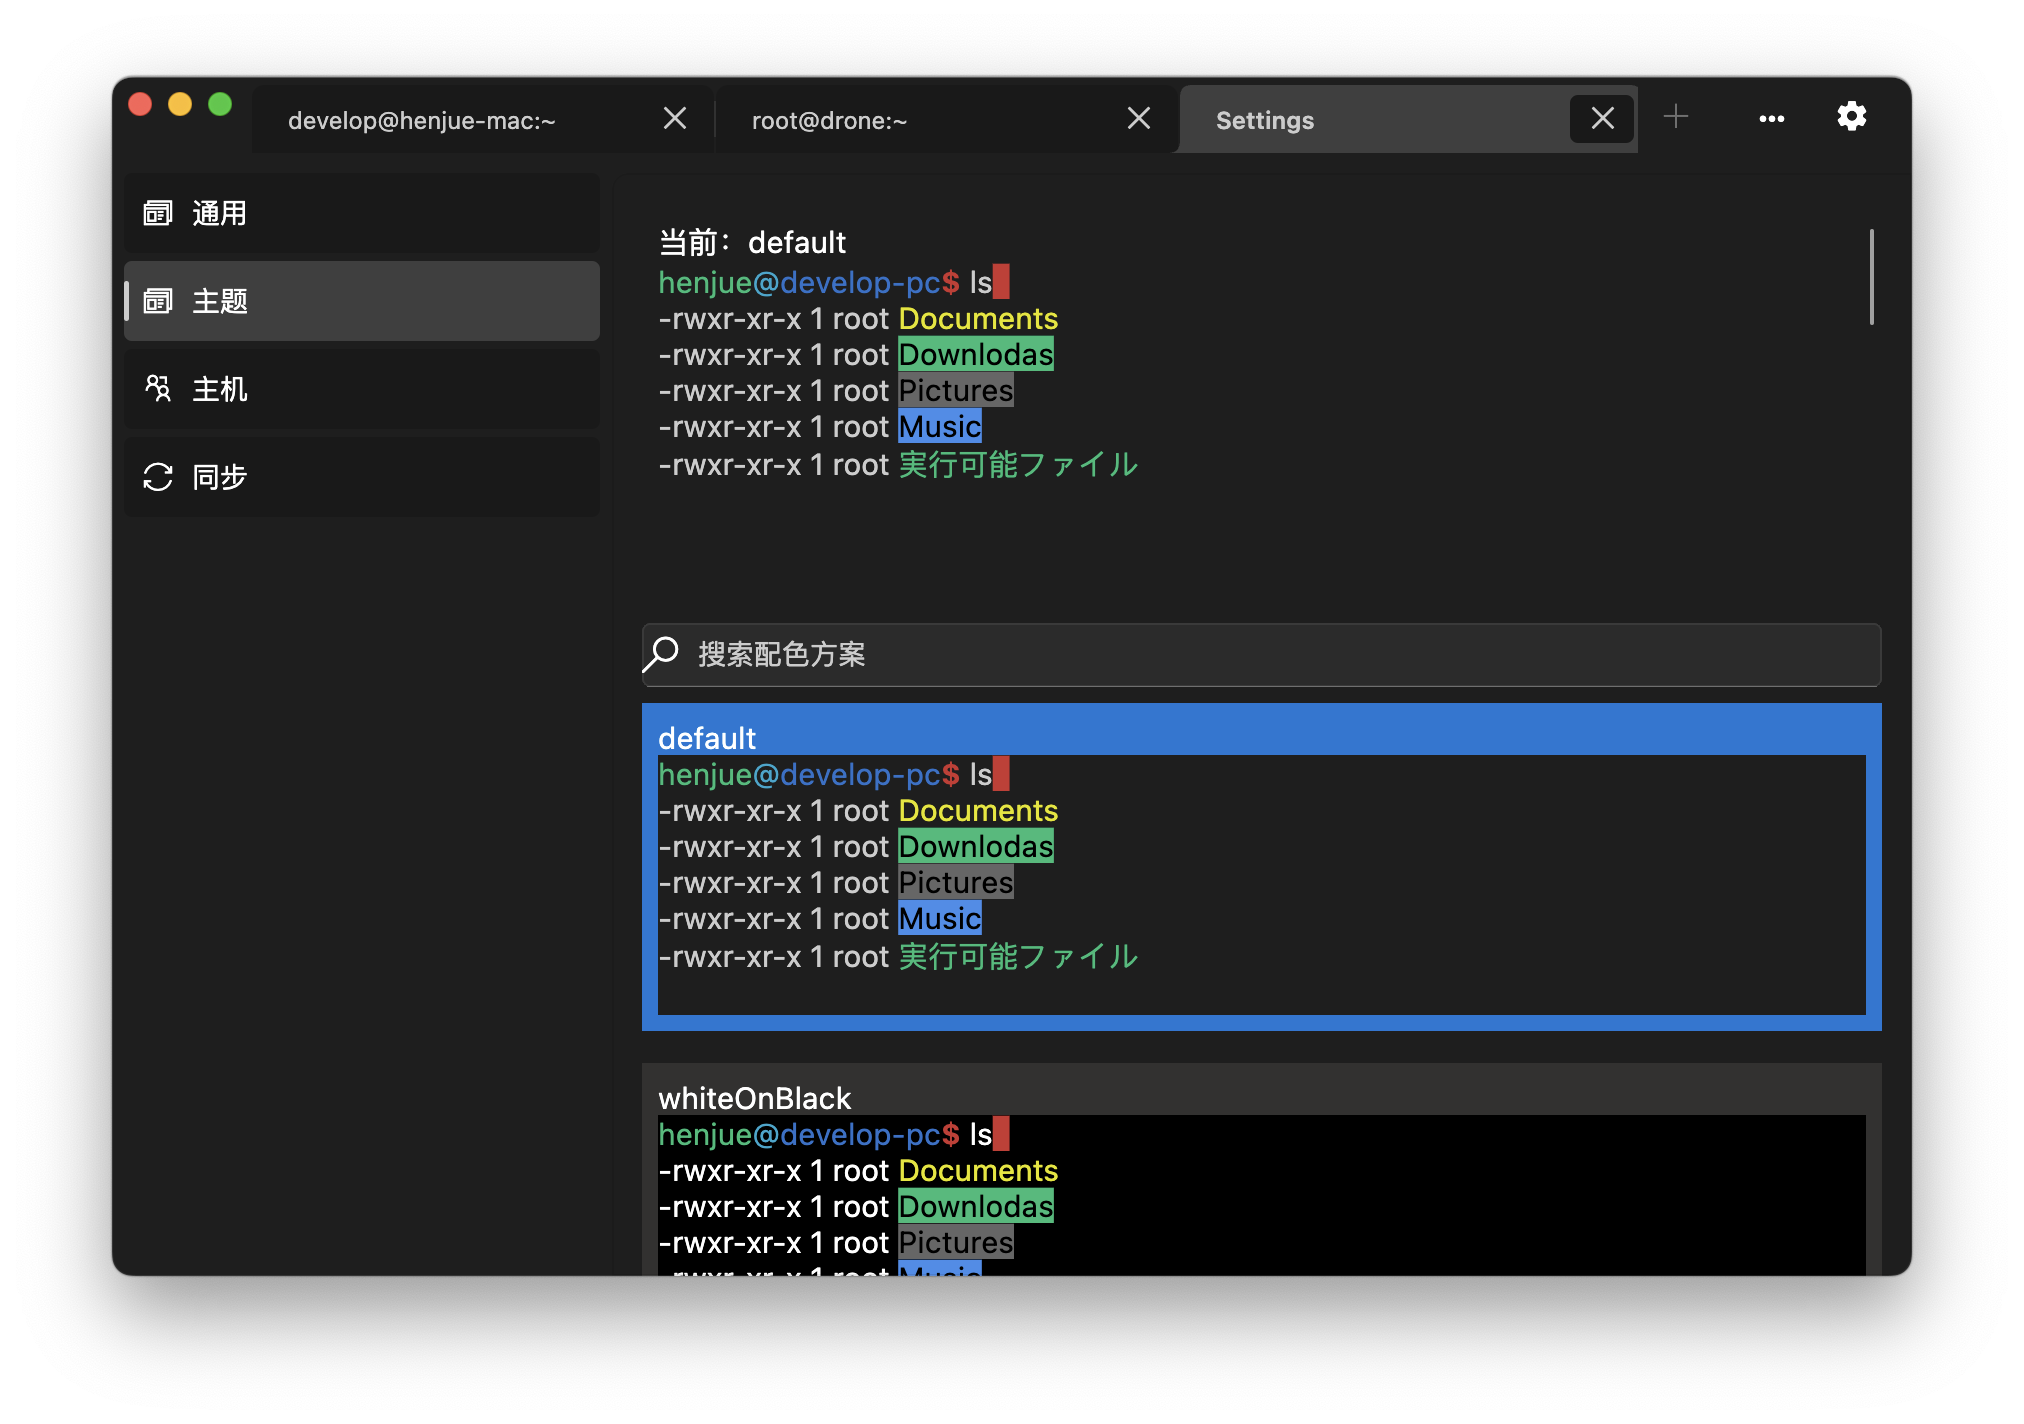Click the 主题 theme section icon
The height and width of the screenshot is (1424, 2024).
click(x=158, y=301)
